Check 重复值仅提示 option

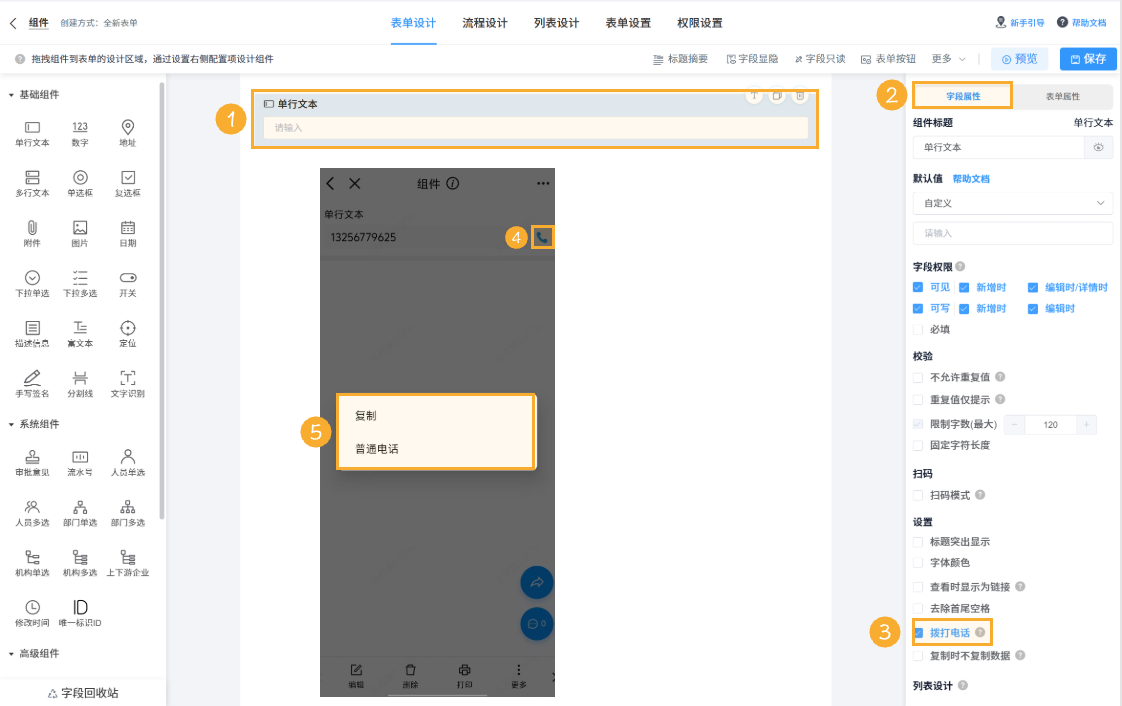pos(918,400)
